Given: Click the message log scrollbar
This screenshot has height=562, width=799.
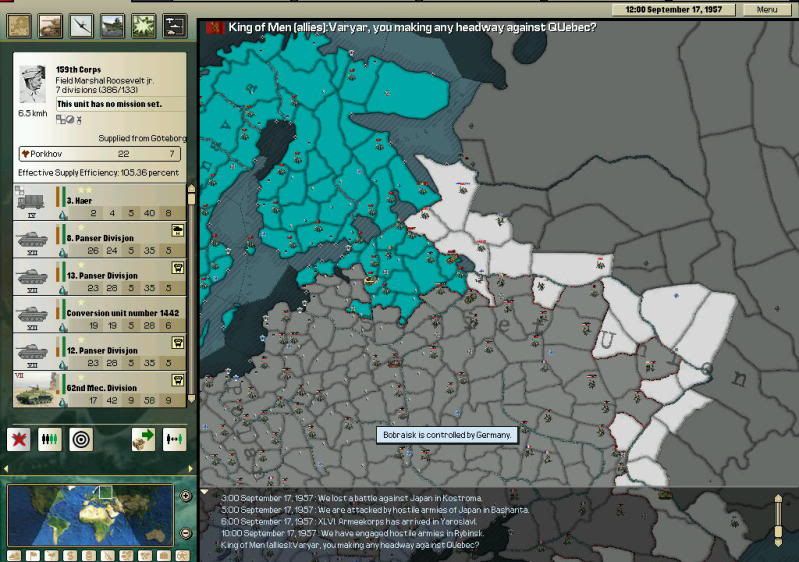Looking at the screenshot, I should (778, 520).
